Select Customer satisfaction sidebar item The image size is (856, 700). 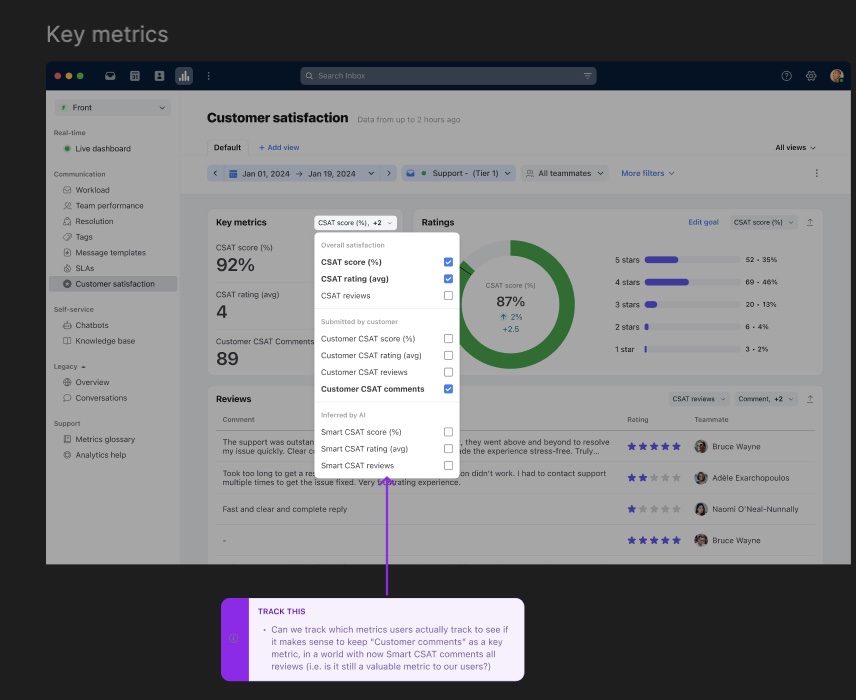pyautogui.click(x=113, y=284)
